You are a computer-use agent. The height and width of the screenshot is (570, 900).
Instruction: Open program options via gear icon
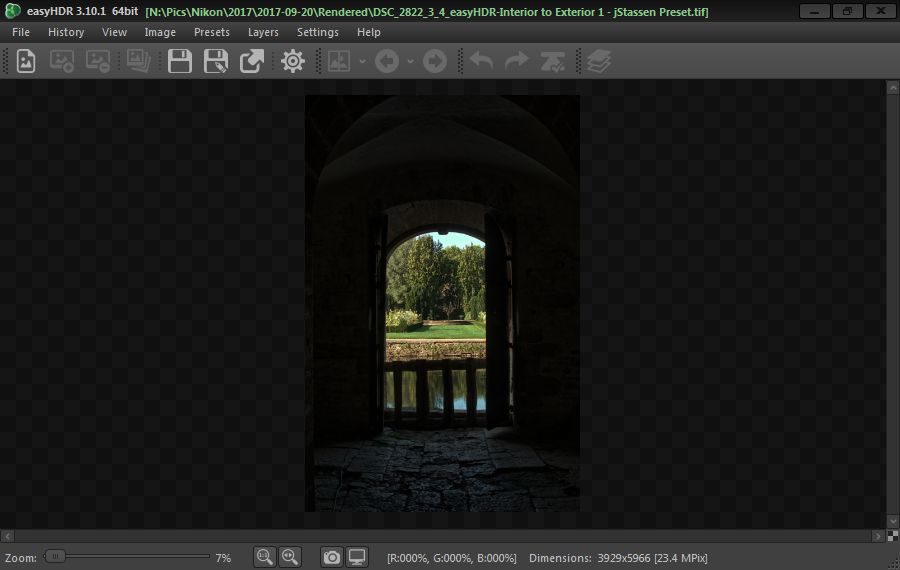292,61
